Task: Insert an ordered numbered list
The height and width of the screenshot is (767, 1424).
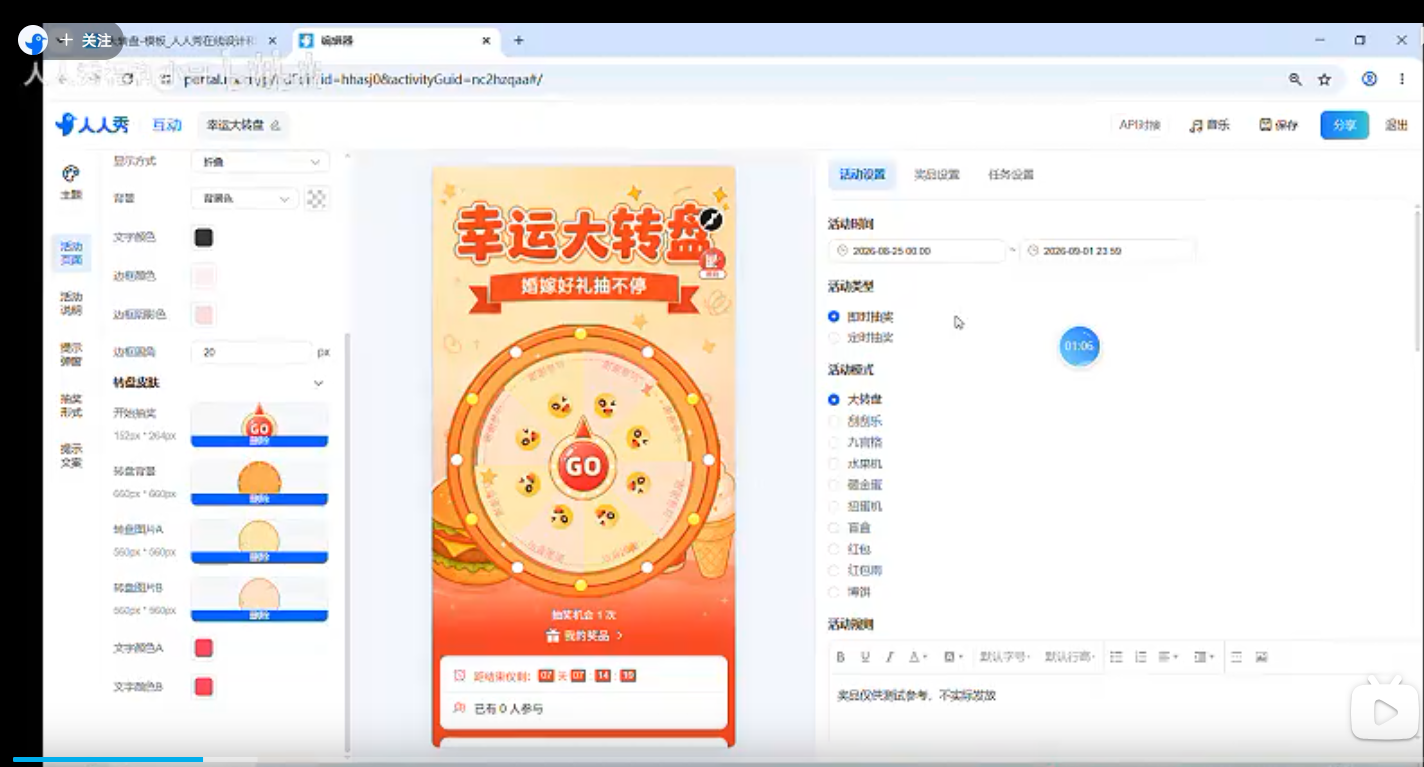Action: pyautogui.click(x=1141, y=657)
